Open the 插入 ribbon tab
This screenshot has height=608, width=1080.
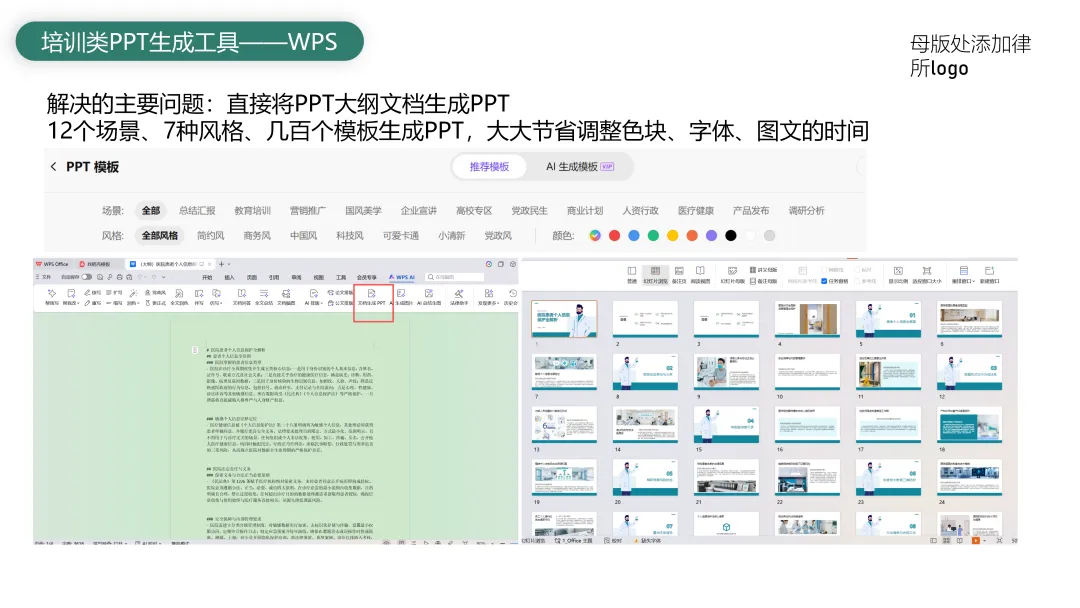[x=229, y=277]
